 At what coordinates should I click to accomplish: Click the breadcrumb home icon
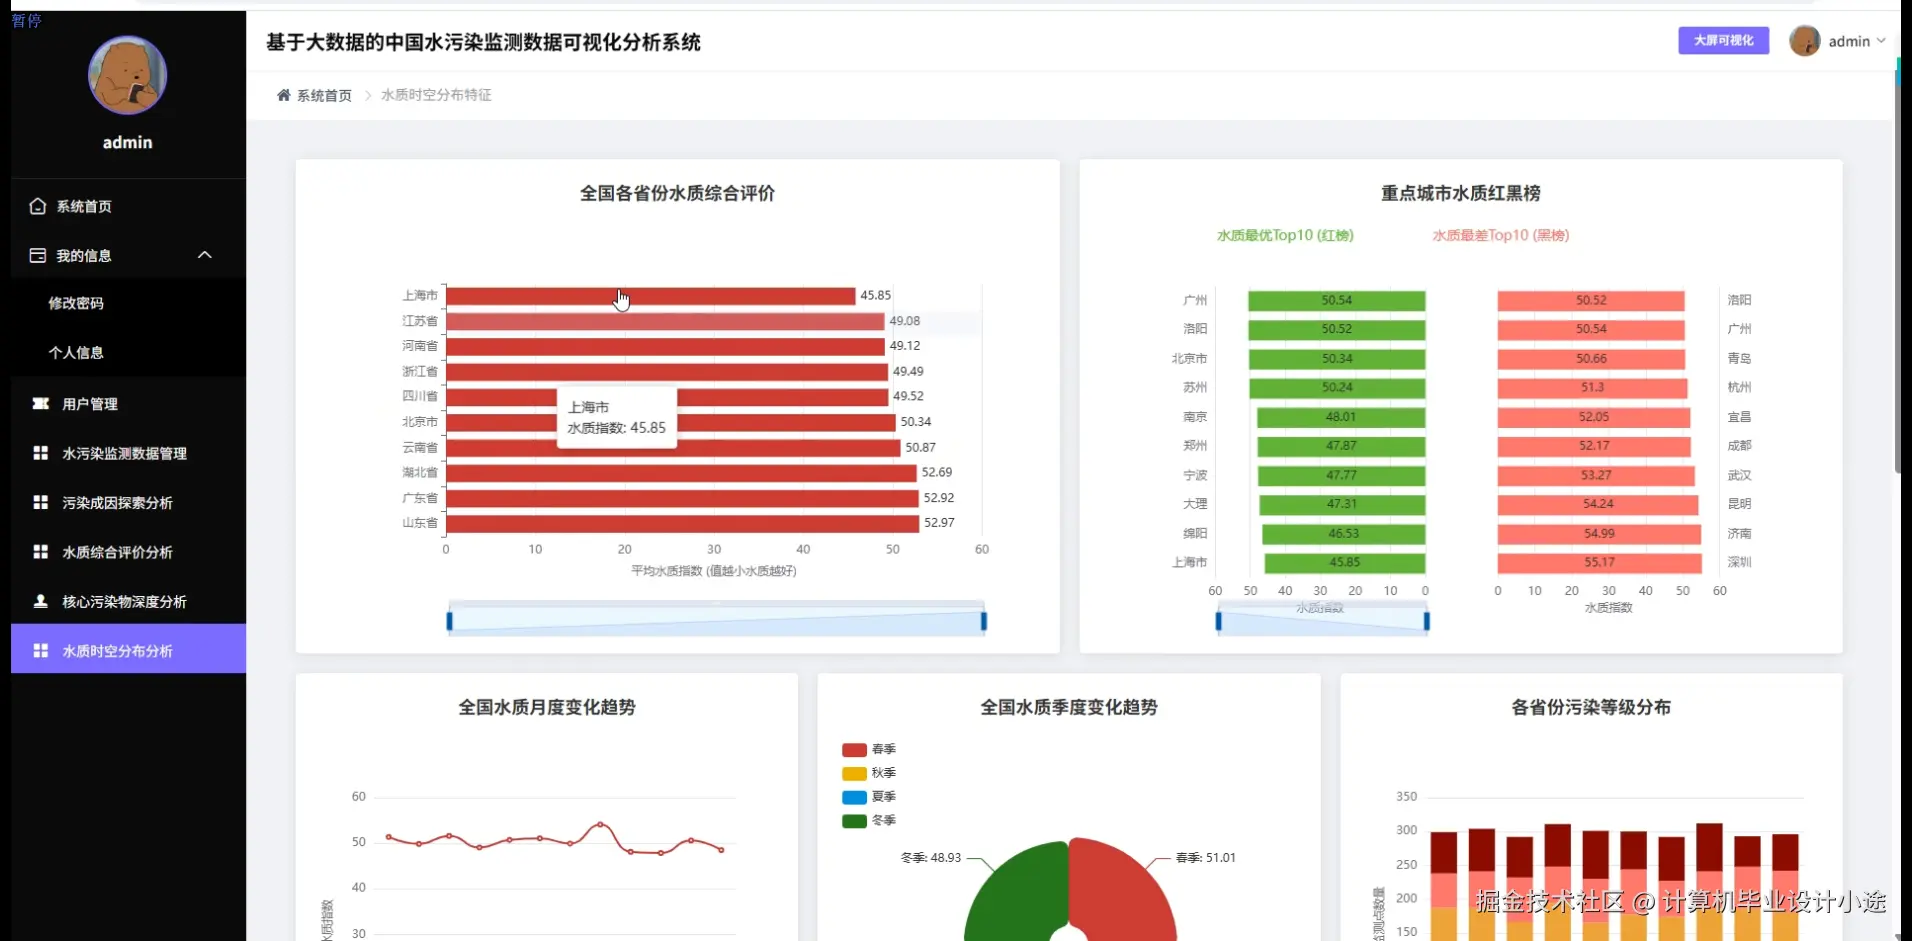click(284, 95)
